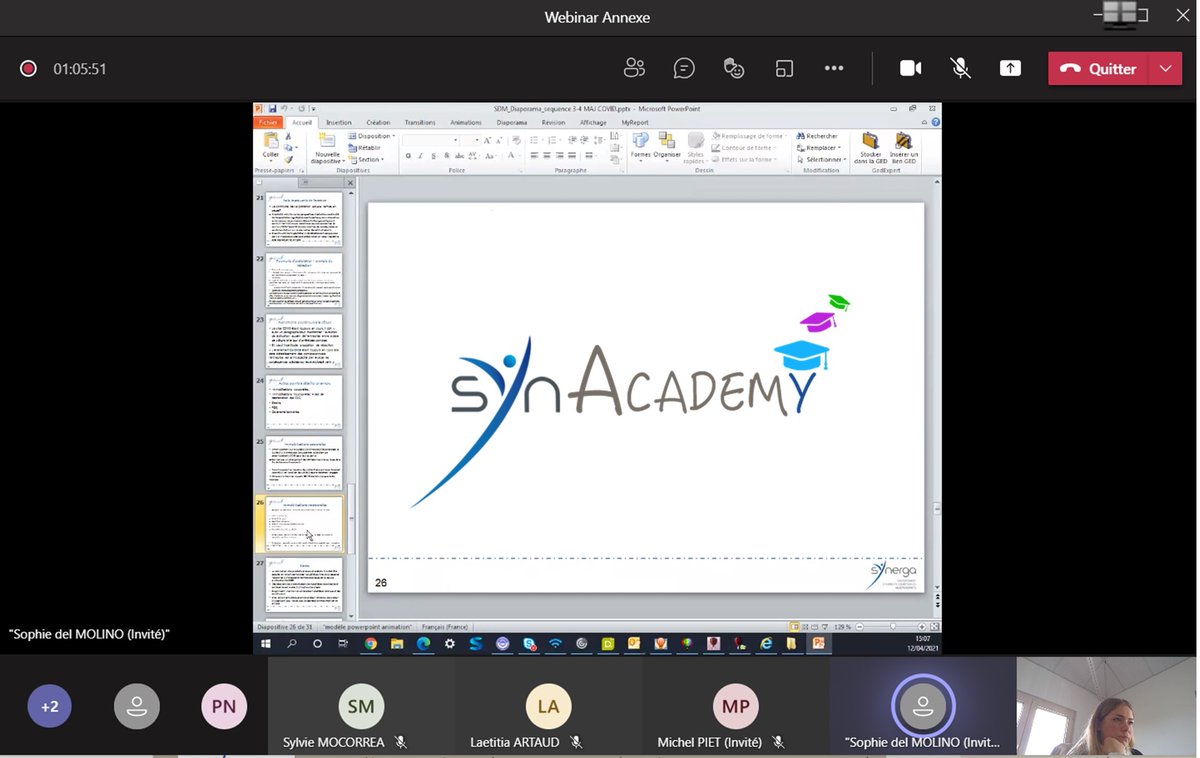Select the PN participant avatar
This screenshot has width=1200, height=758.
point(224,706)
